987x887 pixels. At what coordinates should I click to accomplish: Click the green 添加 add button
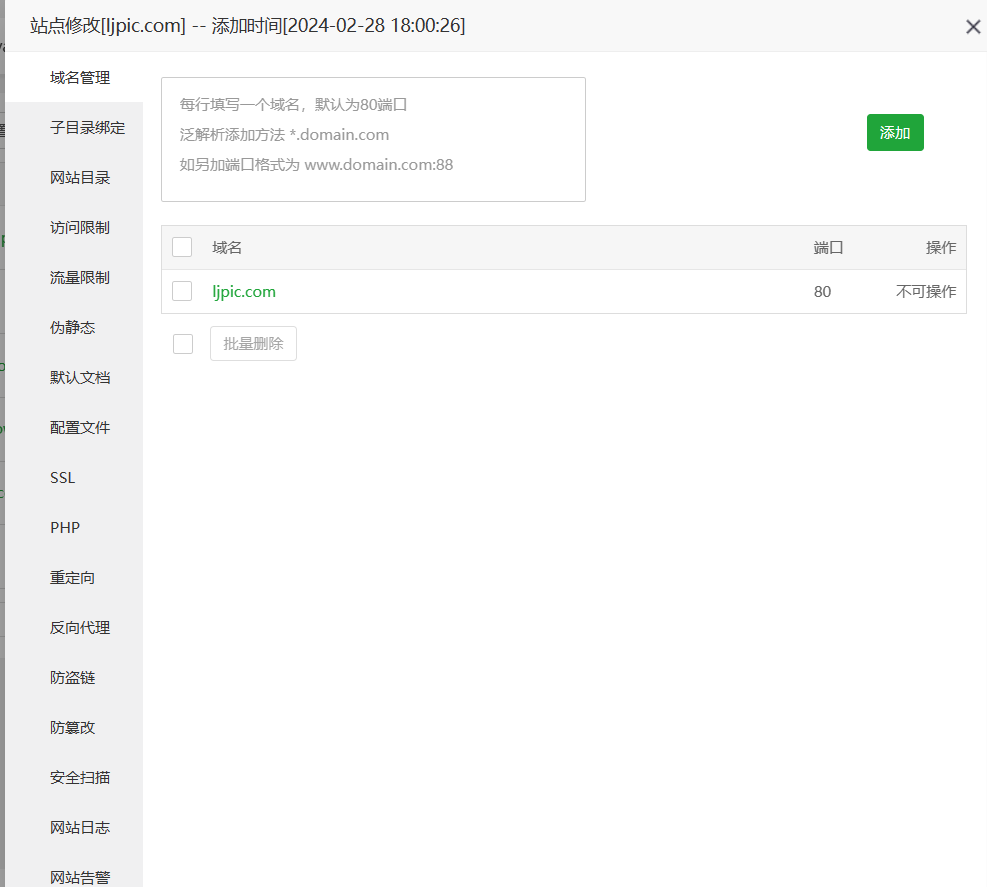894,132
